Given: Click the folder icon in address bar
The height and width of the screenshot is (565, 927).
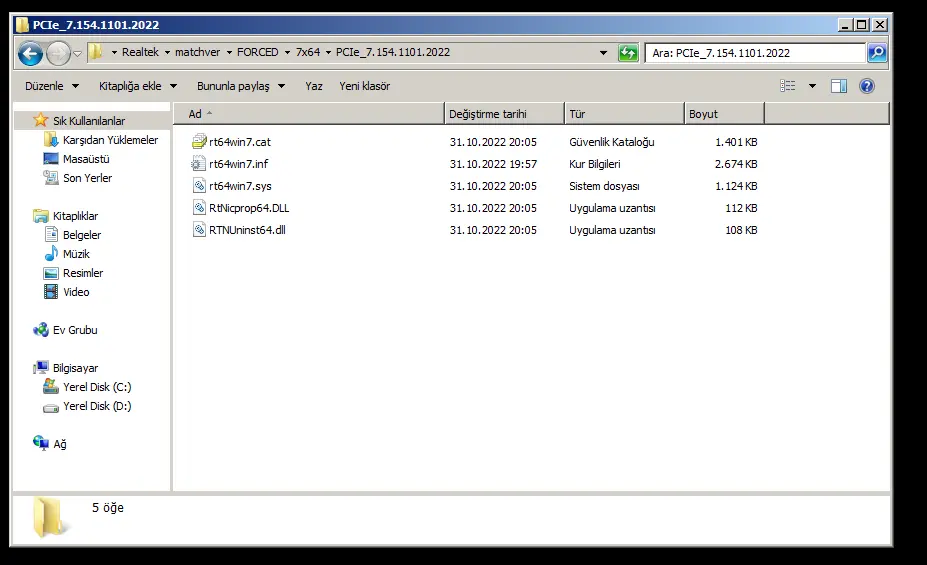Looking at the screenshot, I should (95, 52).
